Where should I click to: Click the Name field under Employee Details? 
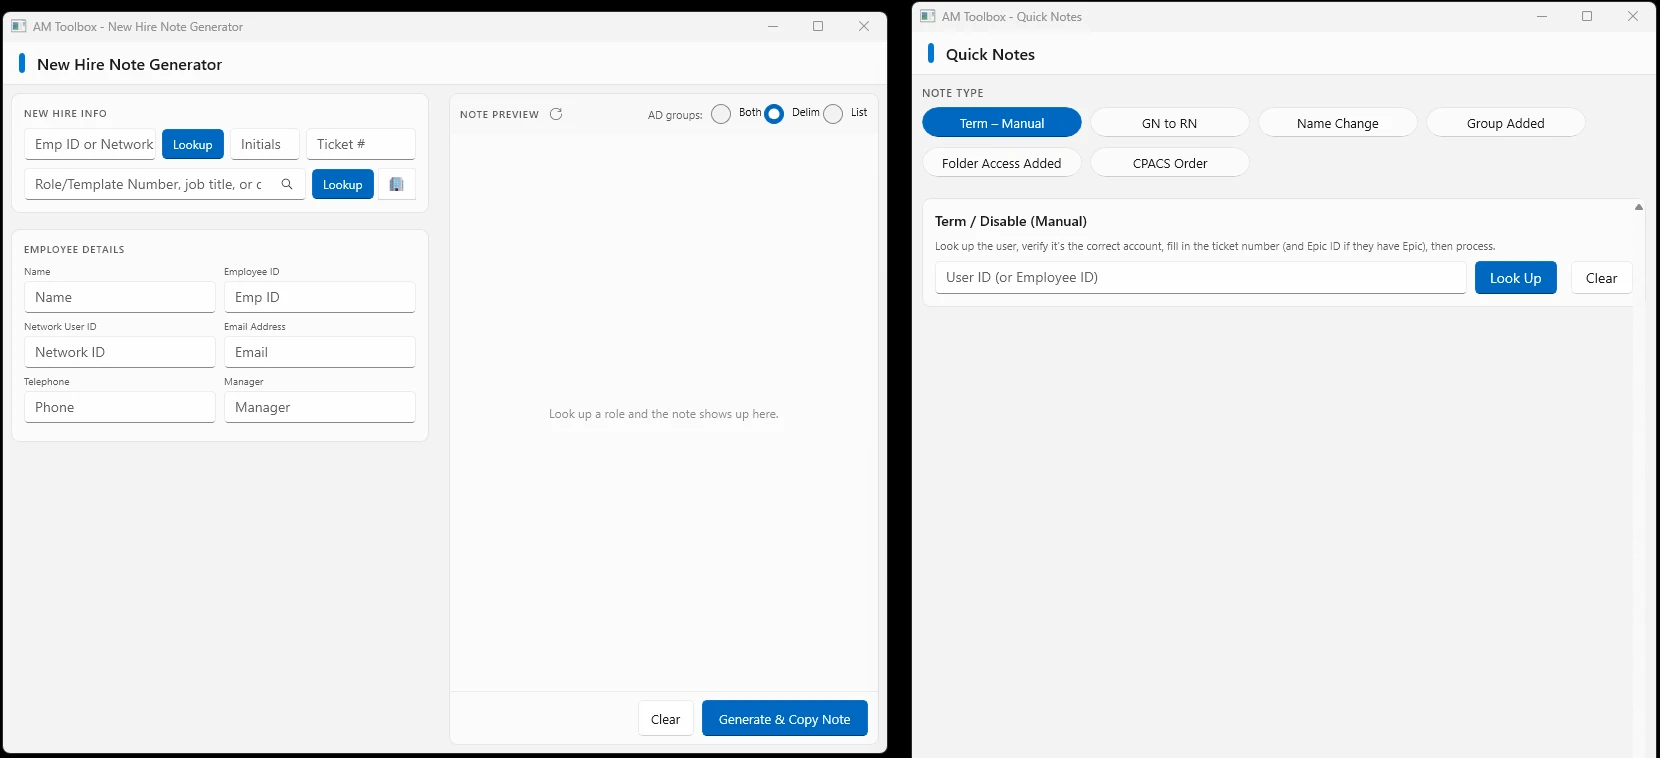pyautogui.click(x=120, y=297)
